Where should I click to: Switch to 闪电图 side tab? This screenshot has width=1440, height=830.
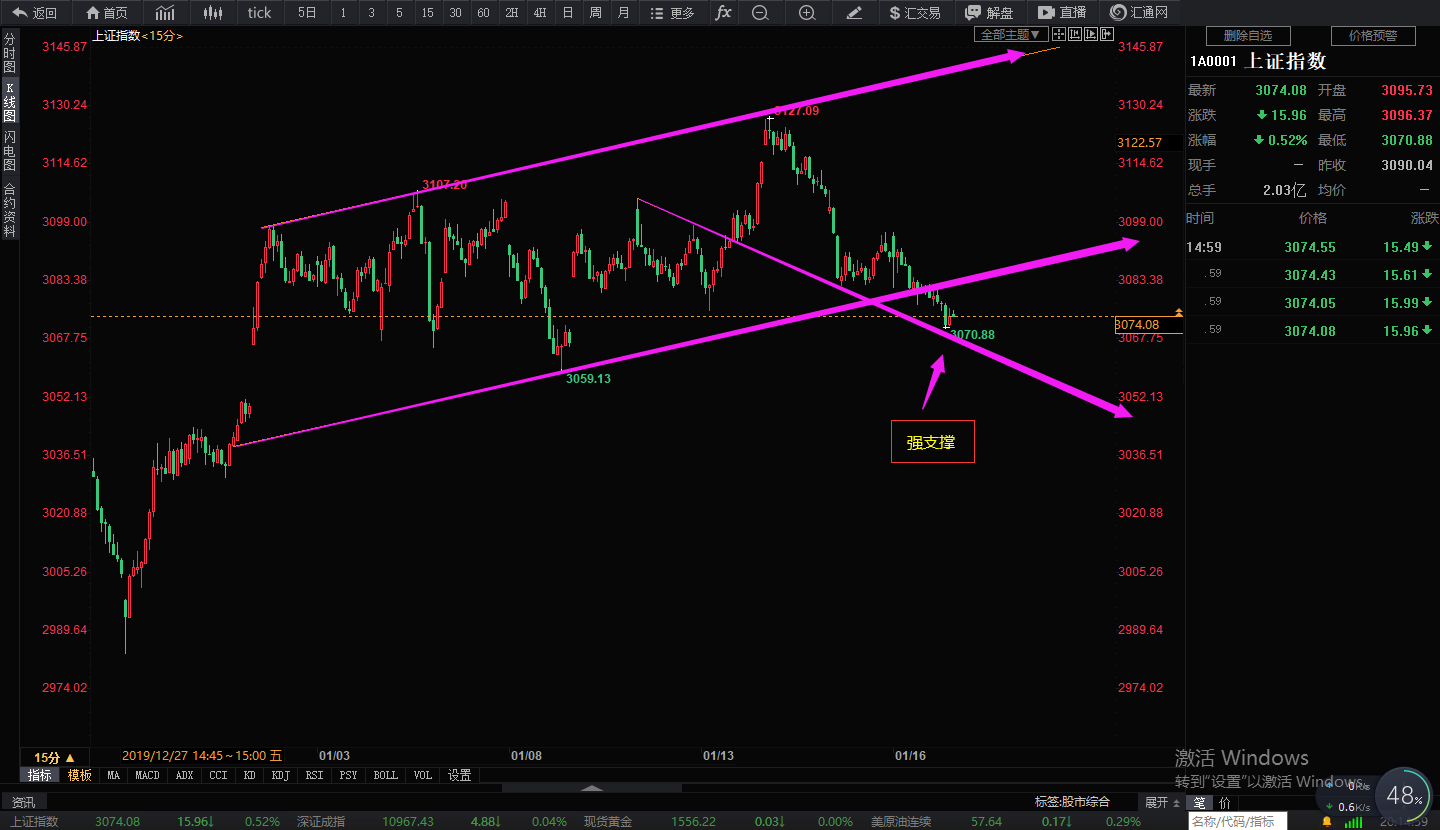pos(10,151)
